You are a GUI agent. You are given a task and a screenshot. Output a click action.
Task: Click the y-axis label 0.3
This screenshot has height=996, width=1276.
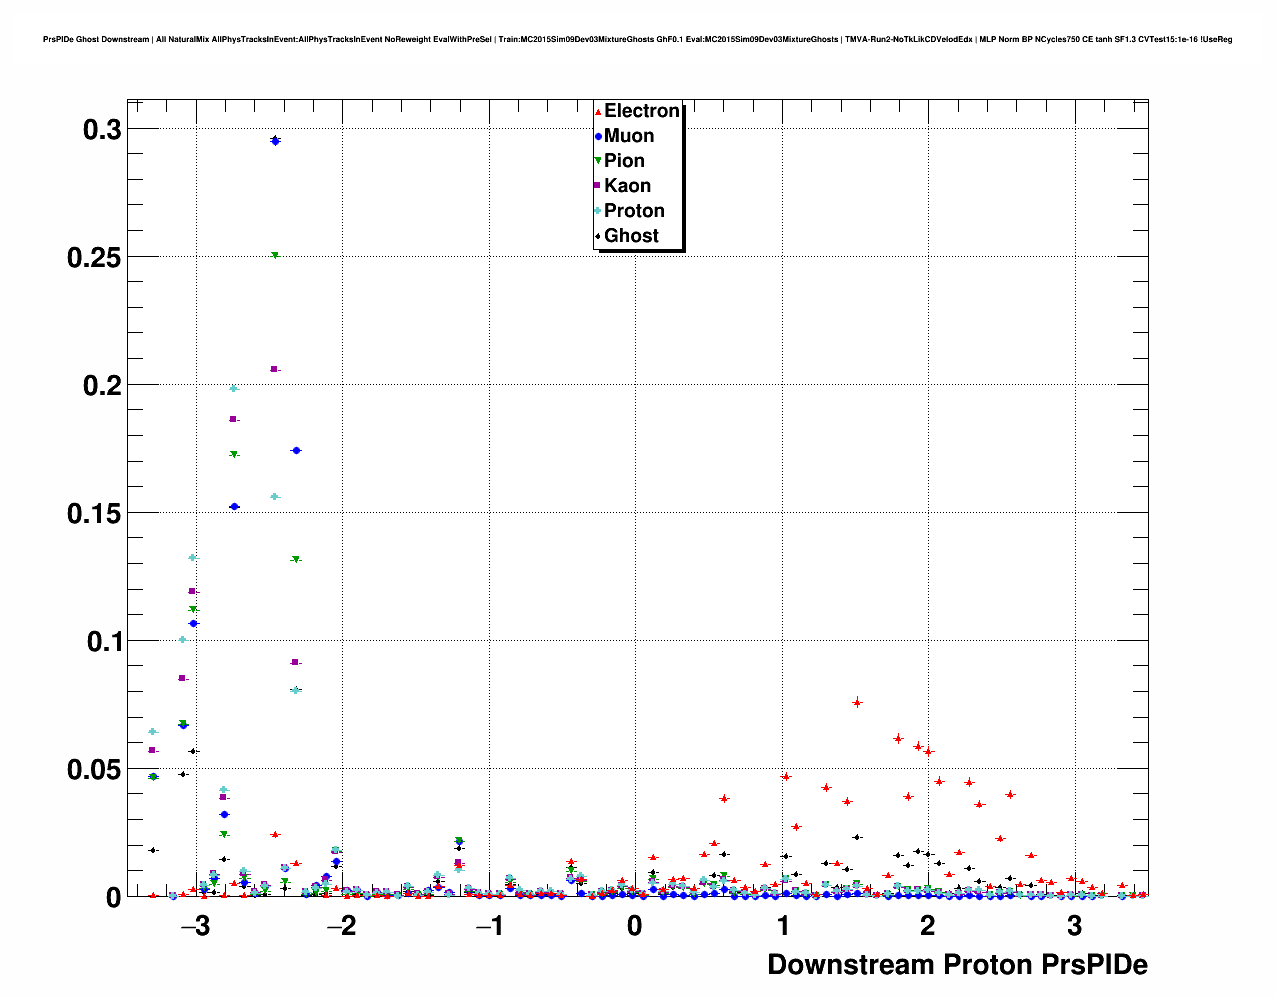point(101,130)
